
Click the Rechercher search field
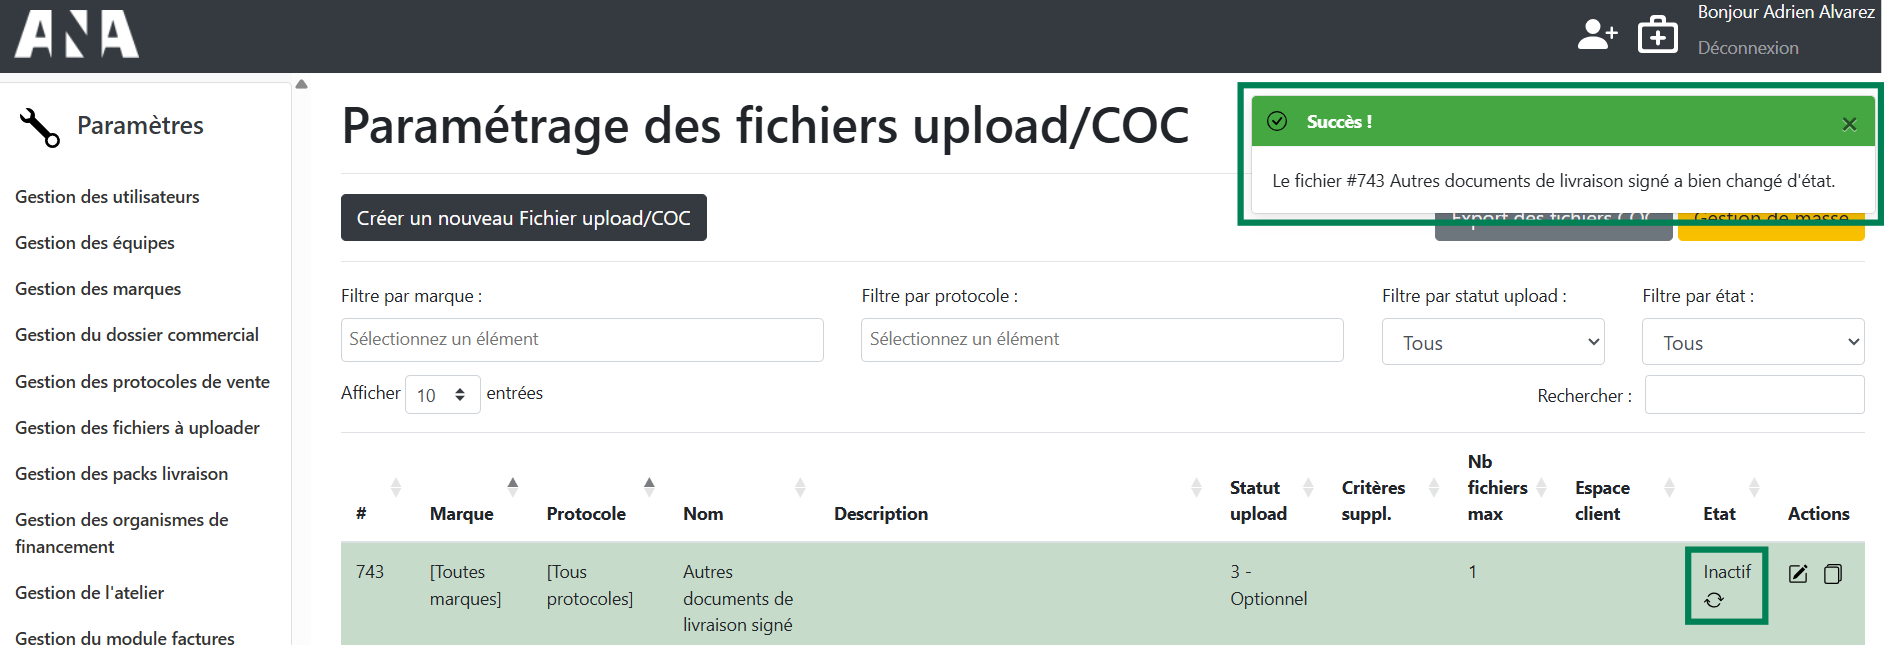point(1753,395)
